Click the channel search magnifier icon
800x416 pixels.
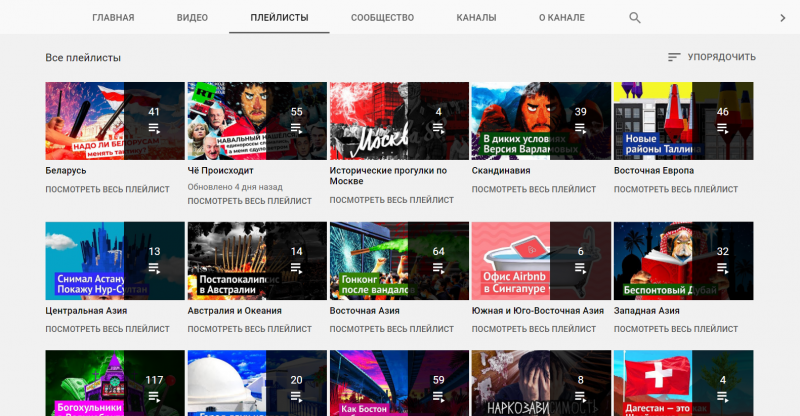click(634, 18)
